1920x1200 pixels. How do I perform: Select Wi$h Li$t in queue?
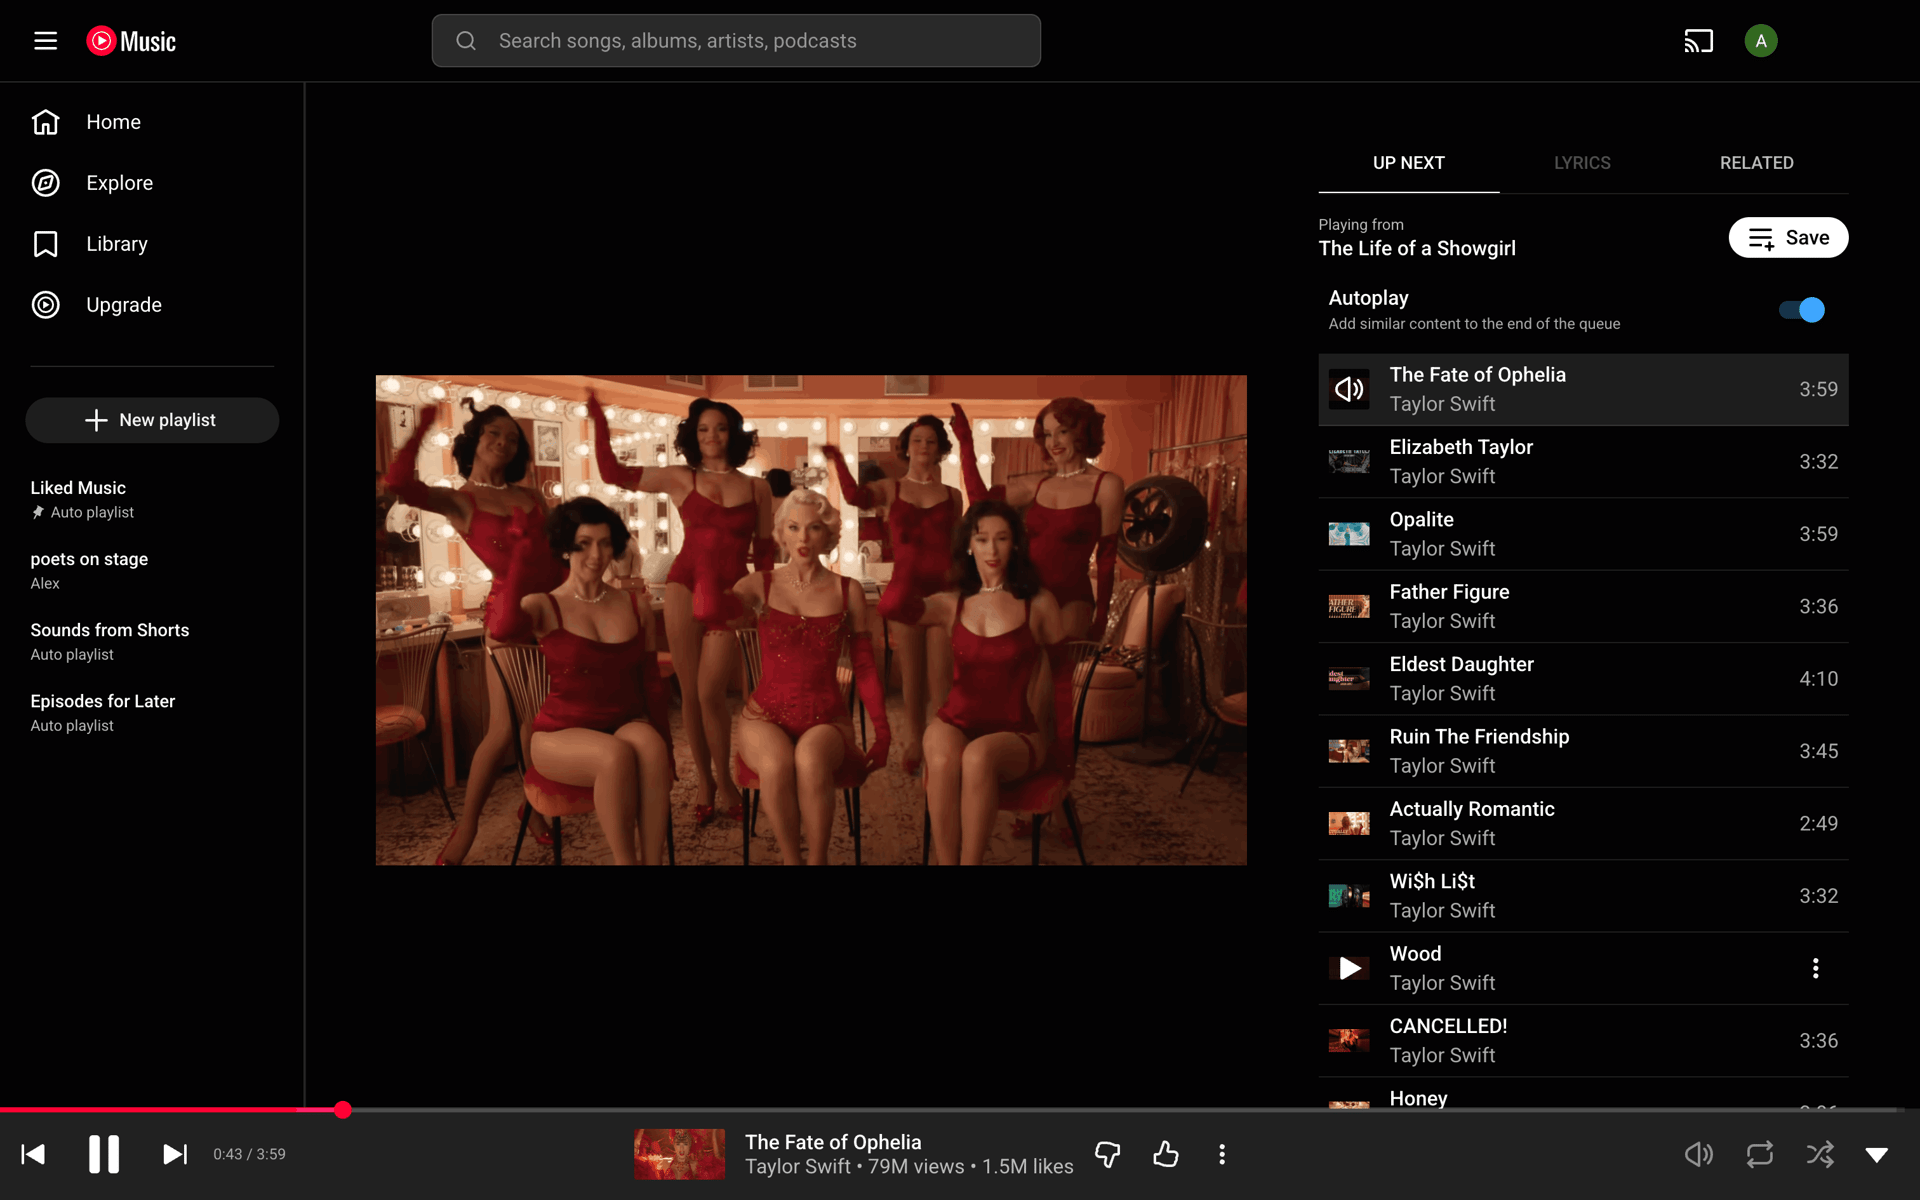click(x=1583, y=896)
